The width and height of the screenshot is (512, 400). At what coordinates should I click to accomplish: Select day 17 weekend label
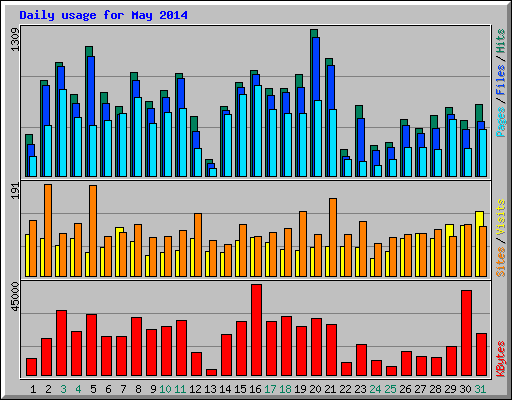(x=270, y=389)
